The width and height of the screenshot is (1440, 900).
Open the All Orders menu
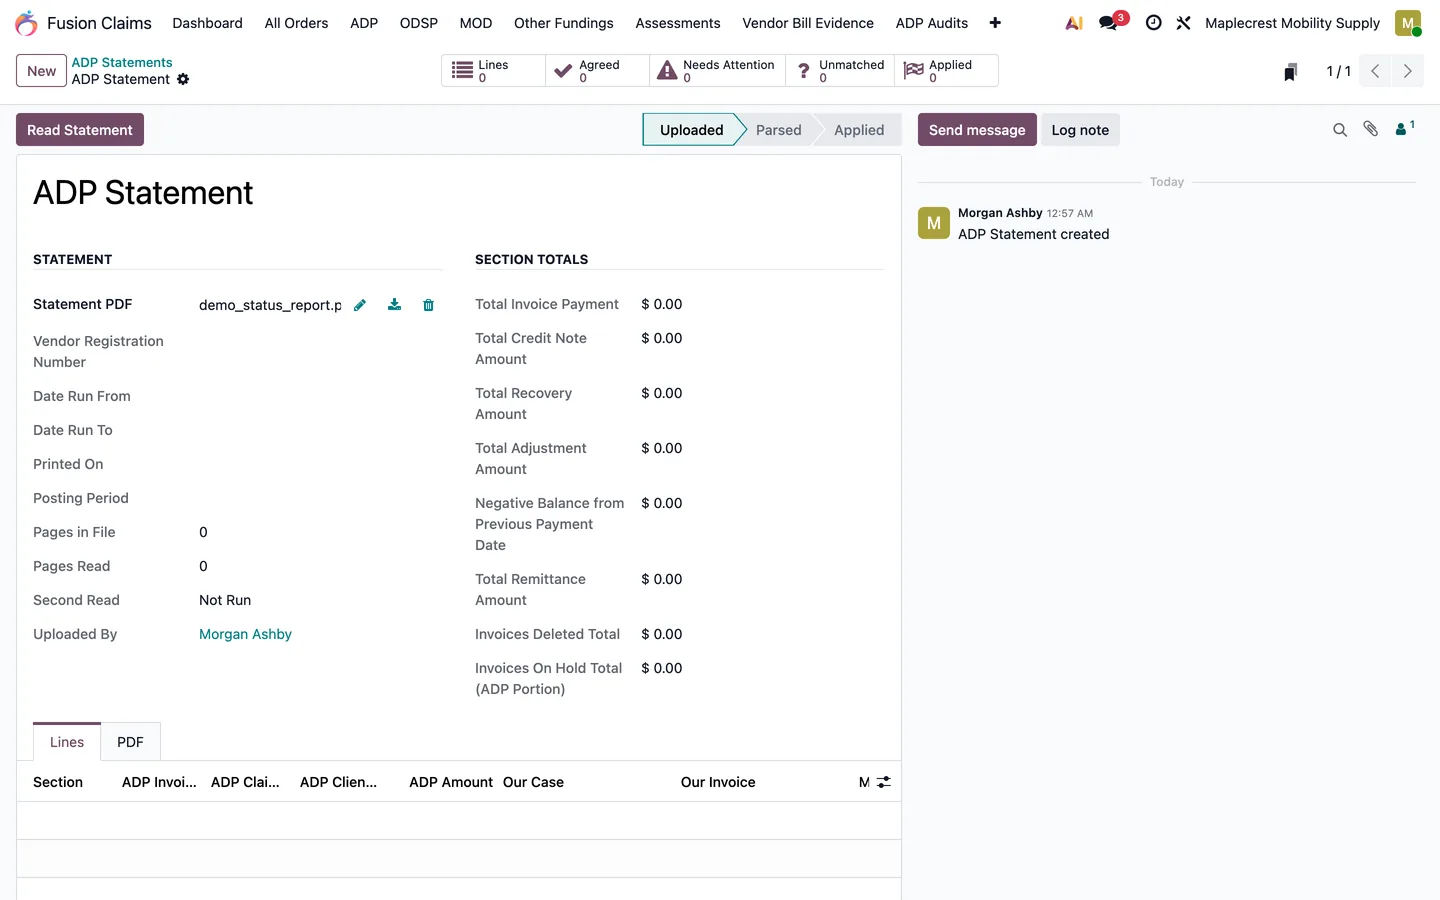tap(296, 23)
